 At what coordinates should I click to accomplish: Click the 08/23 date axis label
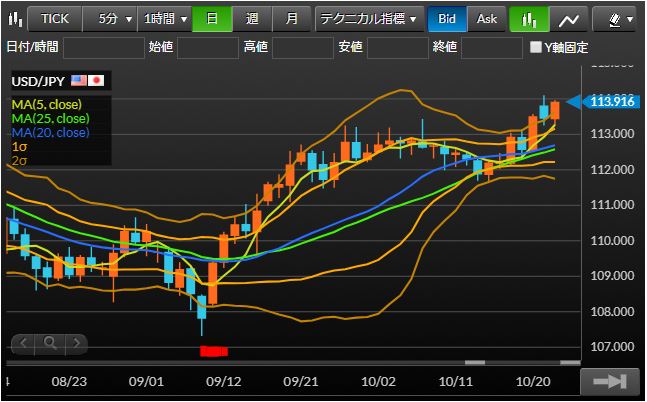click(69, 382)
